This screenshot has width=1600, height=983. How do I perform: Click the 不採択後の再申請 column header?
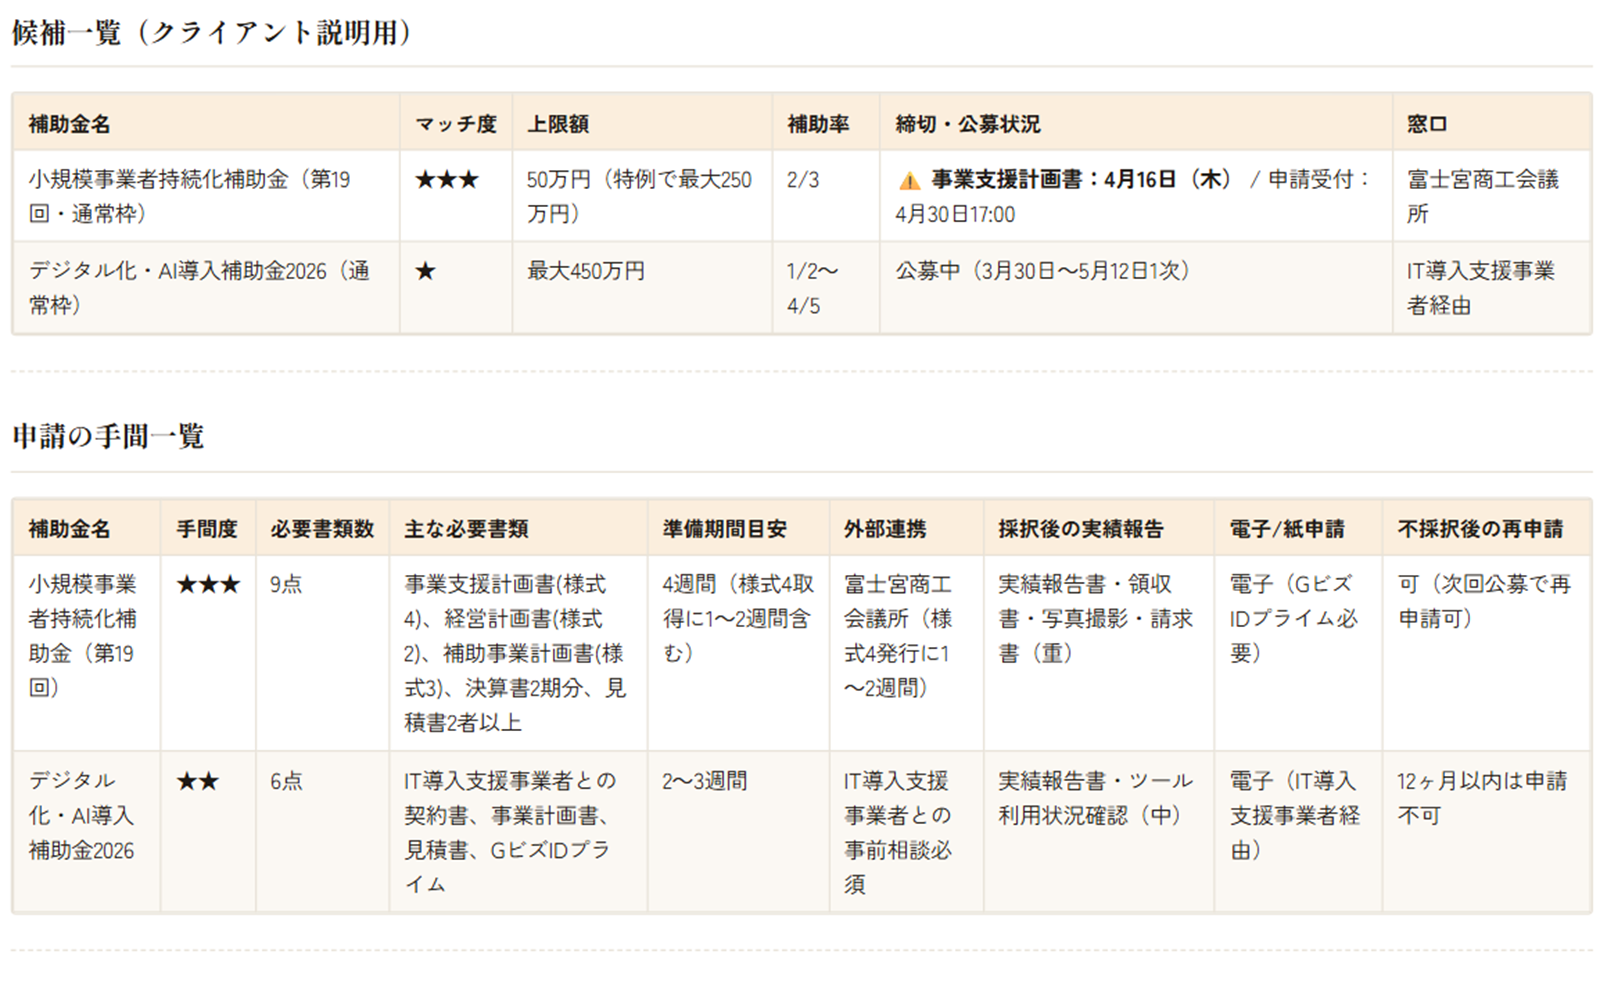tap(1480, 529)
